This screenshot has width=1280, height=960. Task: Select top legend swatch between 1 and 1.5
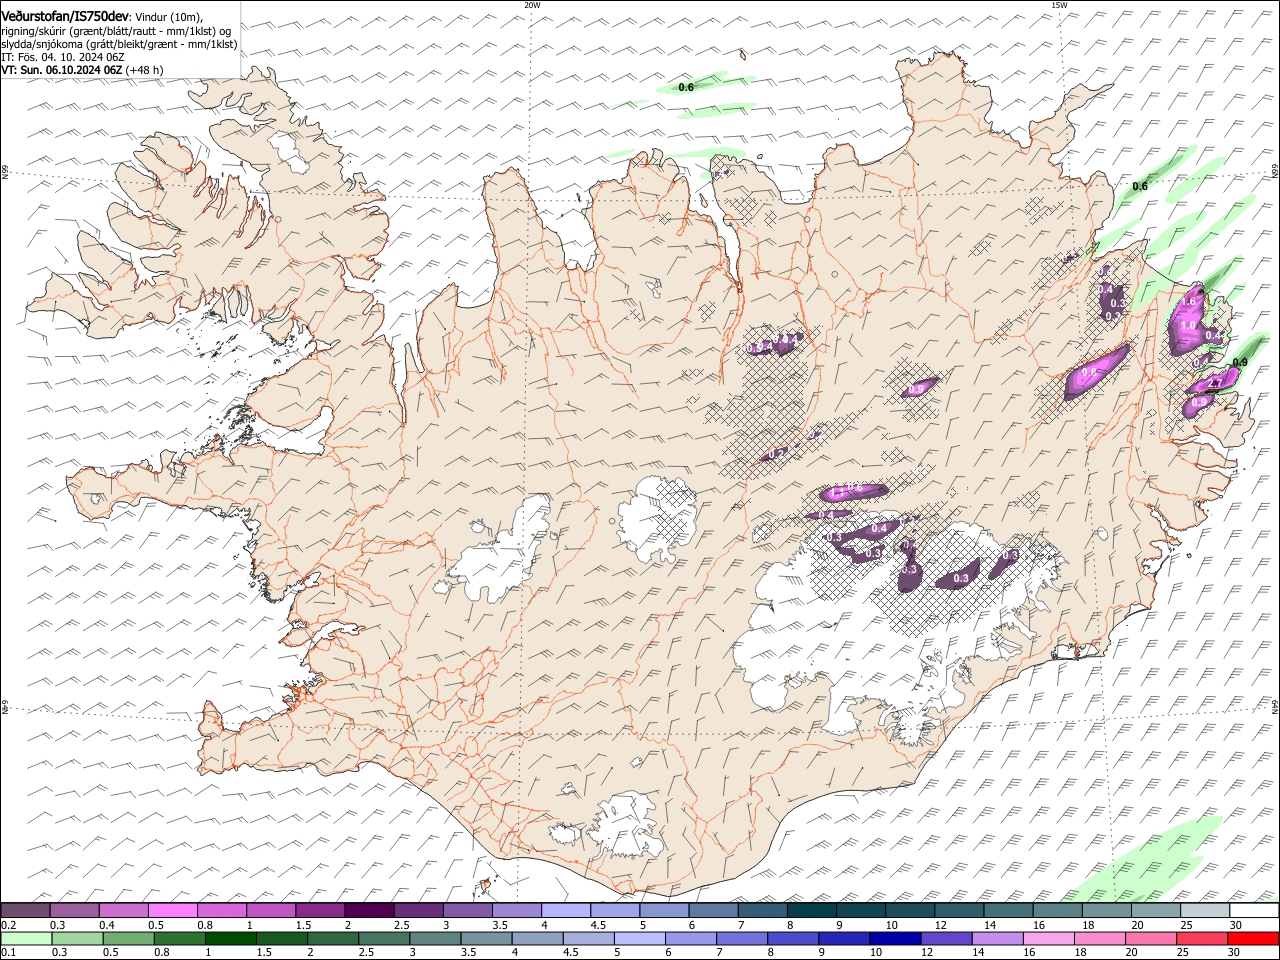[270, 911]
